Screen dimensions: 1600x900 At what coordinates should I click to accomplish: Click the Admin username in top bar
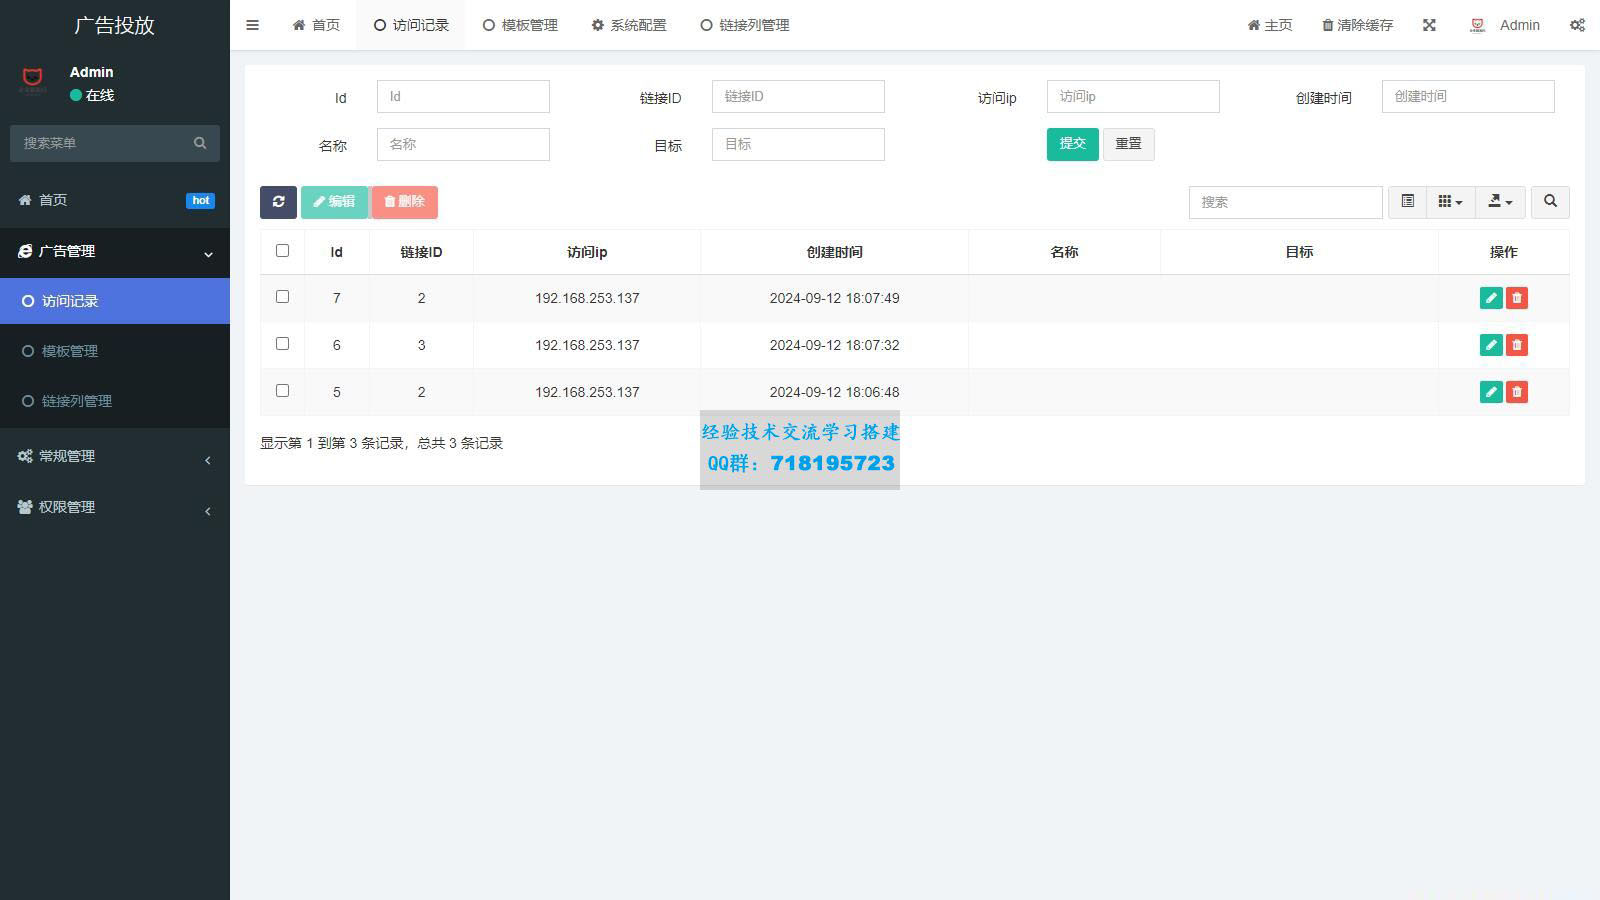click(x=1519, y=25)
